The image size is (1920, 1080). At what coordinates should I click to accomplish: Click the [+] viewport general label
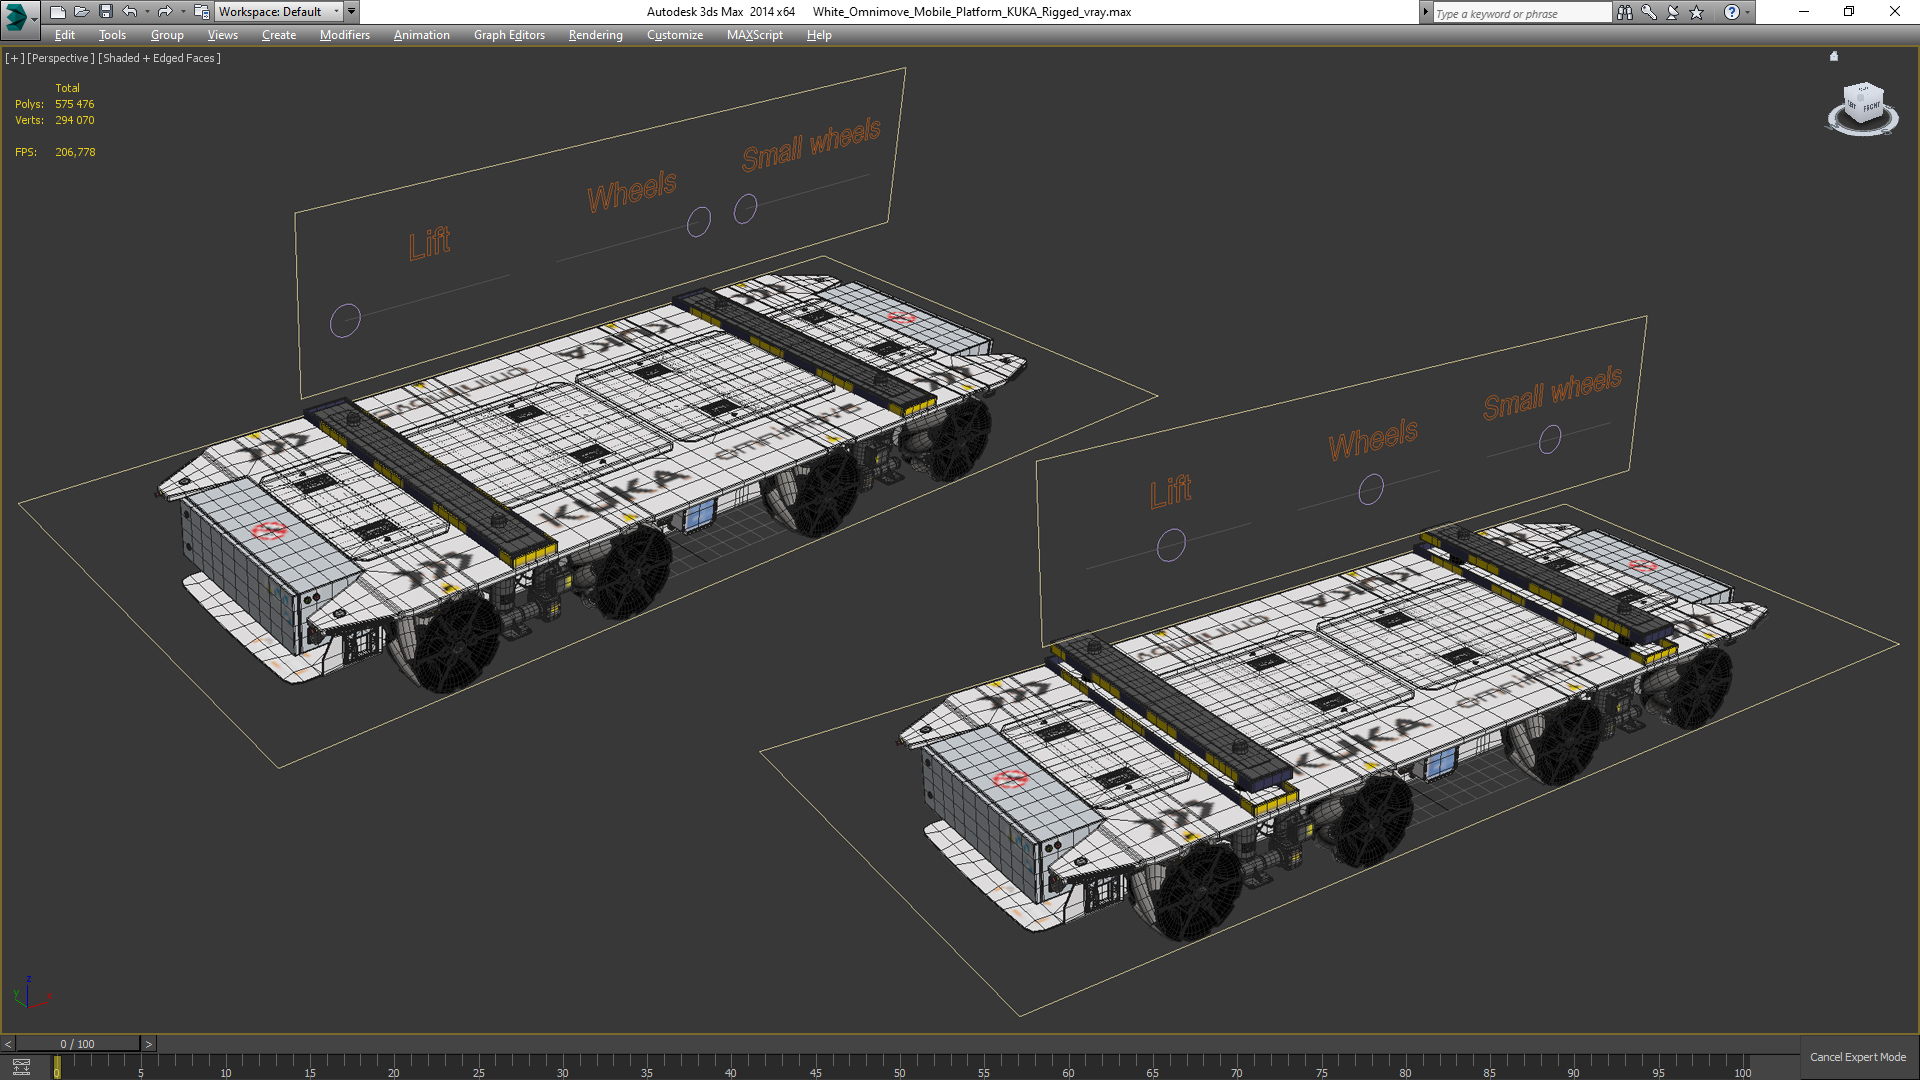pos(14,58)
